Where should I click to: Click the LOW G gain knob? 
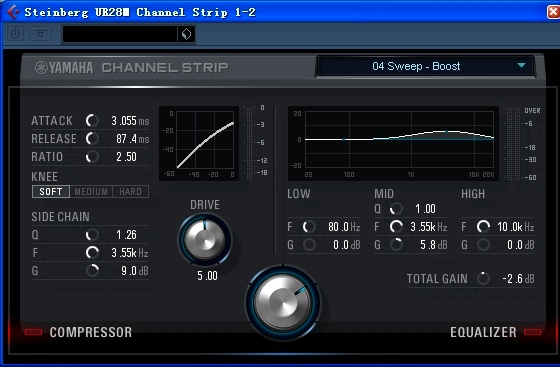pyautogui.click(x=309, y=245)
